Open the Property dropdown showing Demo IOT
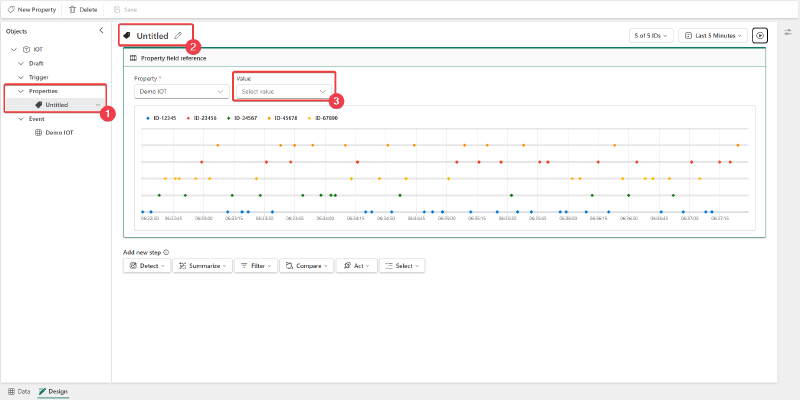Viewport: 800px width, 400px height. 181,91
